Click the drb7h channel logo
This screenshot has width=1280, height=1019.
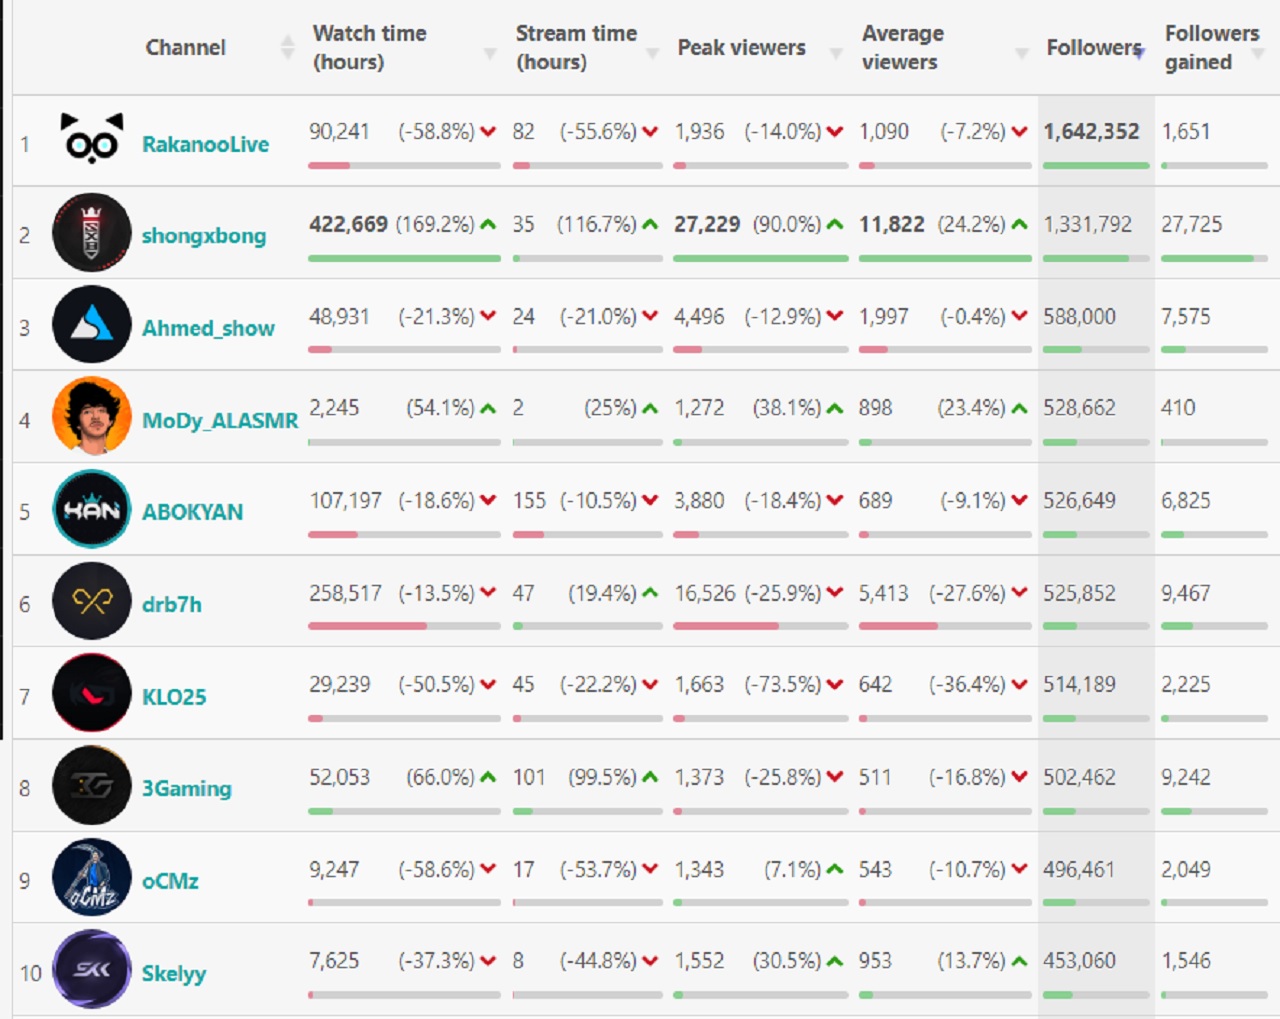[x=92, y=601]
